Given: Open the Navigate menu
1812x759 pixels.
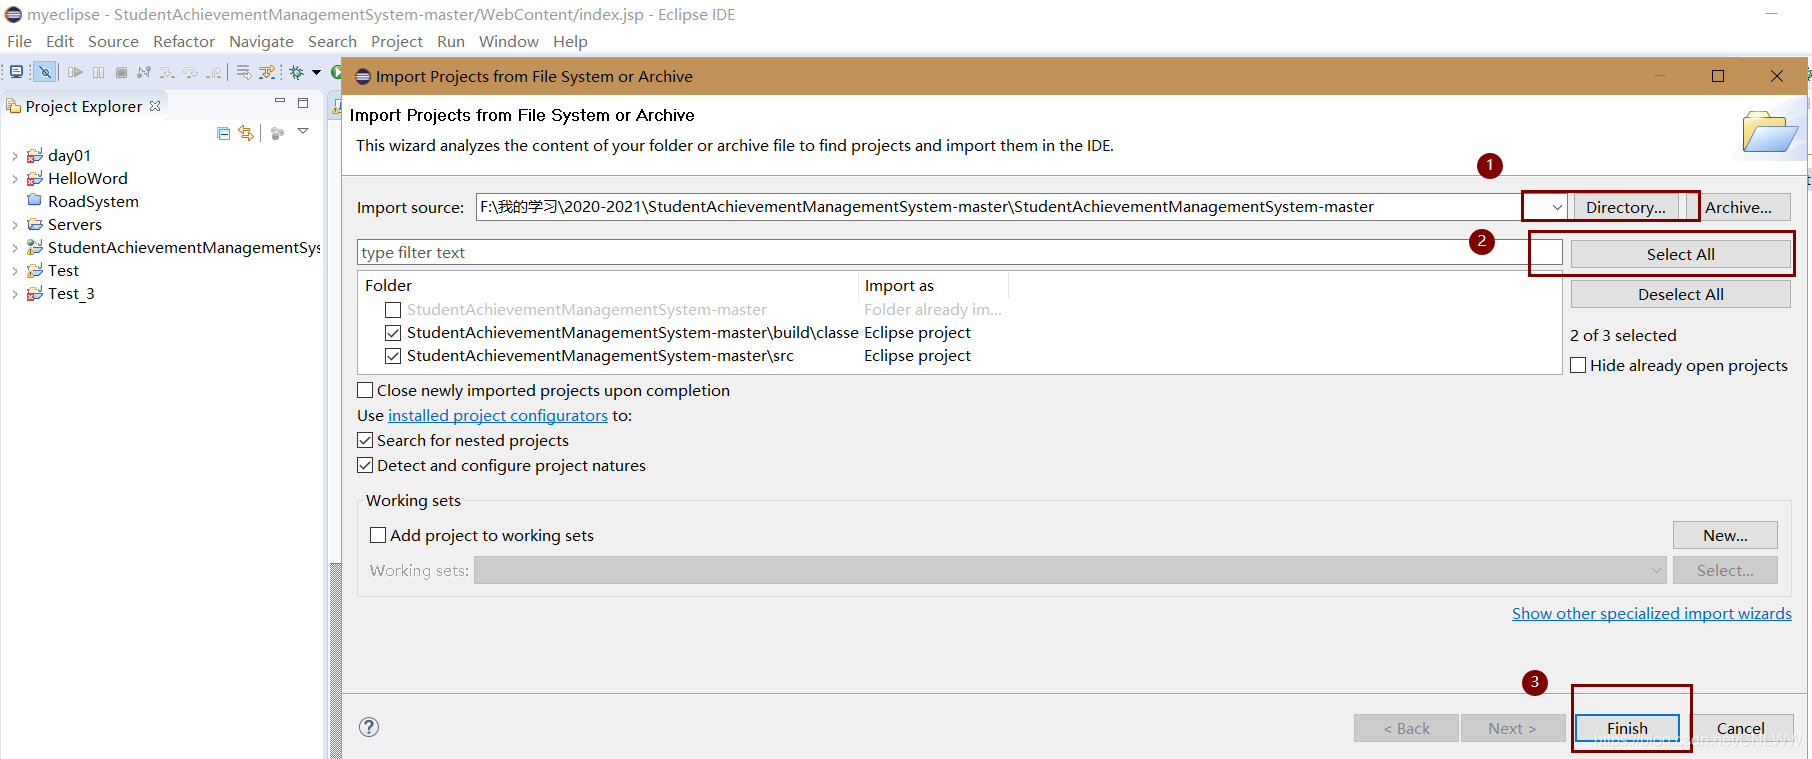Looking at the screenshot, I should pyautogui.click(x=261, y=41).
